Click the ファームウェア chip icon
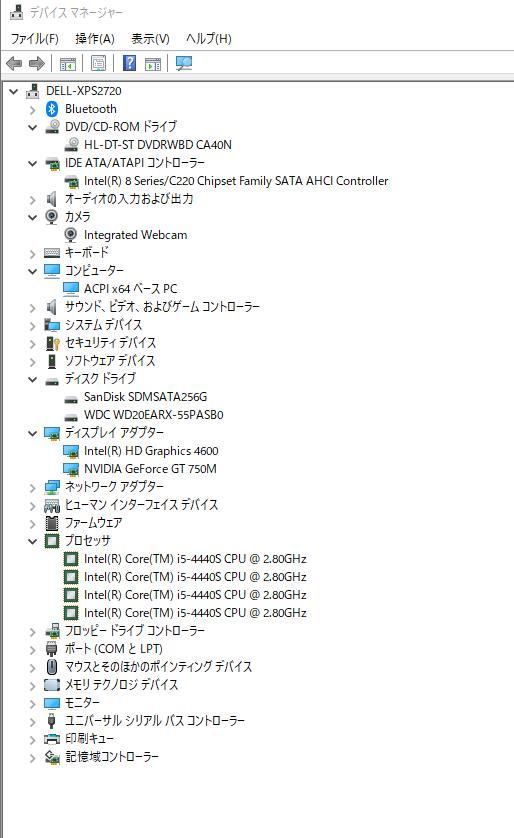The image size is (514, 838). 52,523
